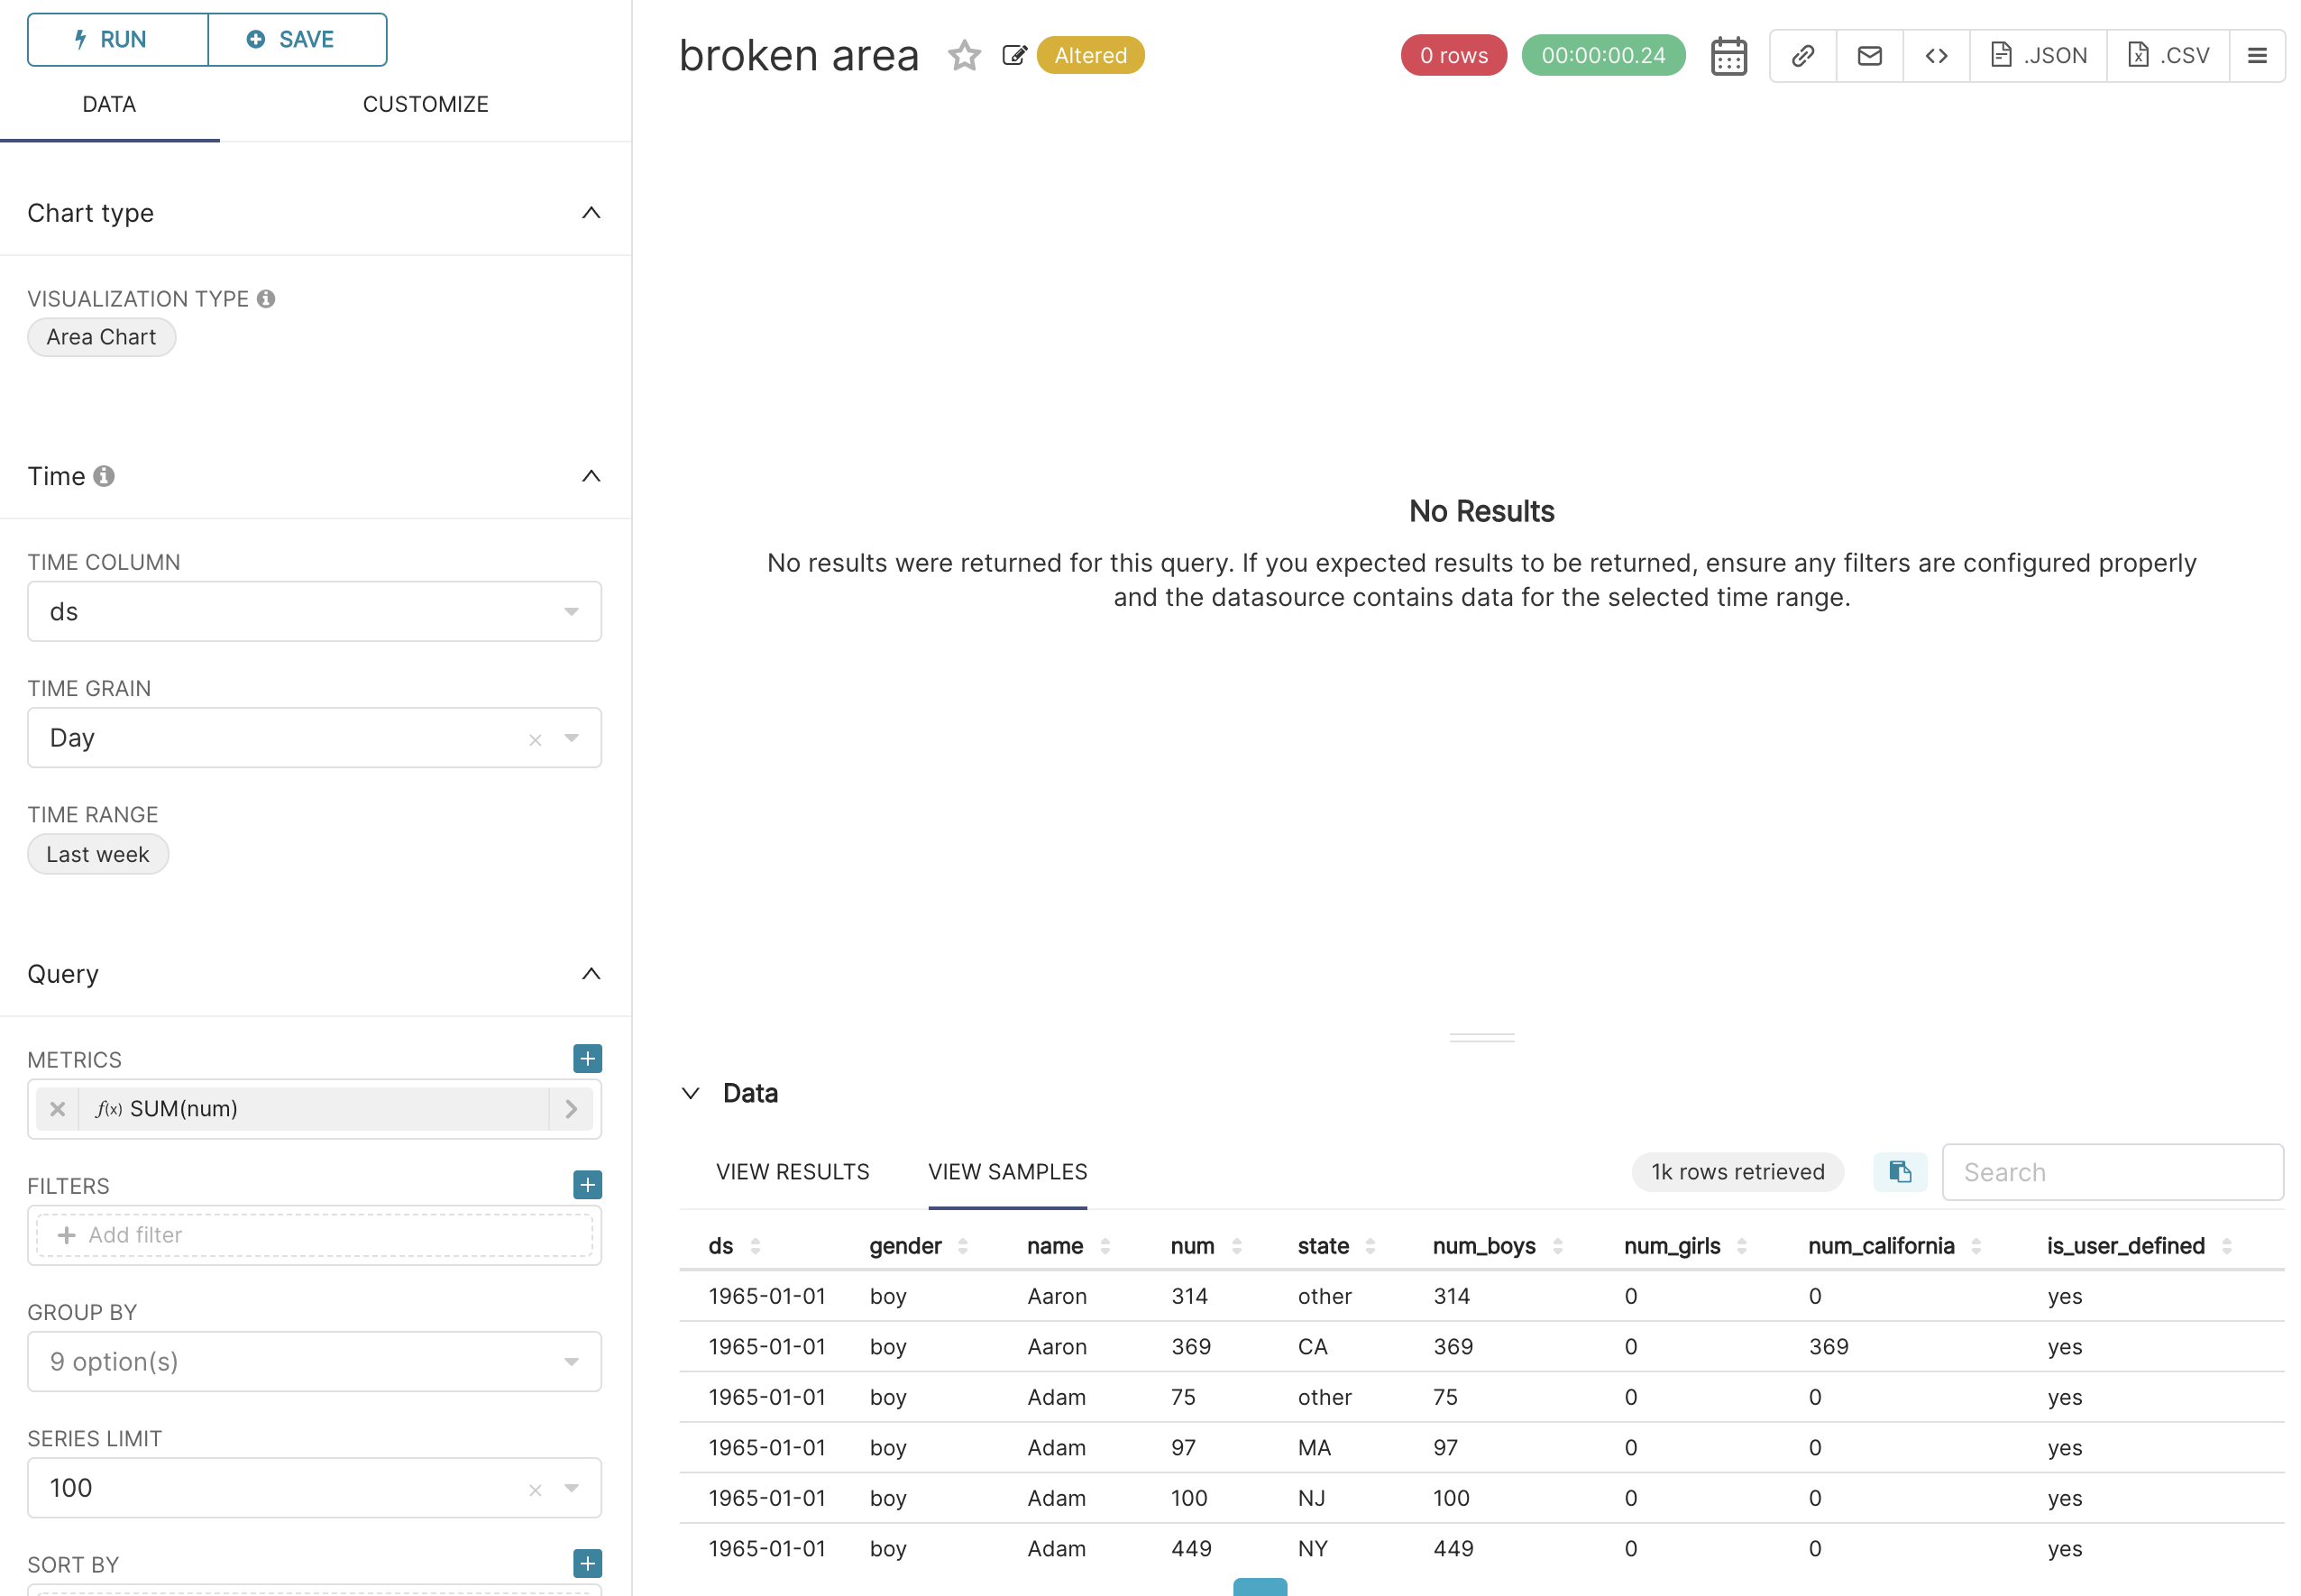Favorite the chart with the star icon
The height and width of the screenshot is (1596, 2301).
[963, 56]
